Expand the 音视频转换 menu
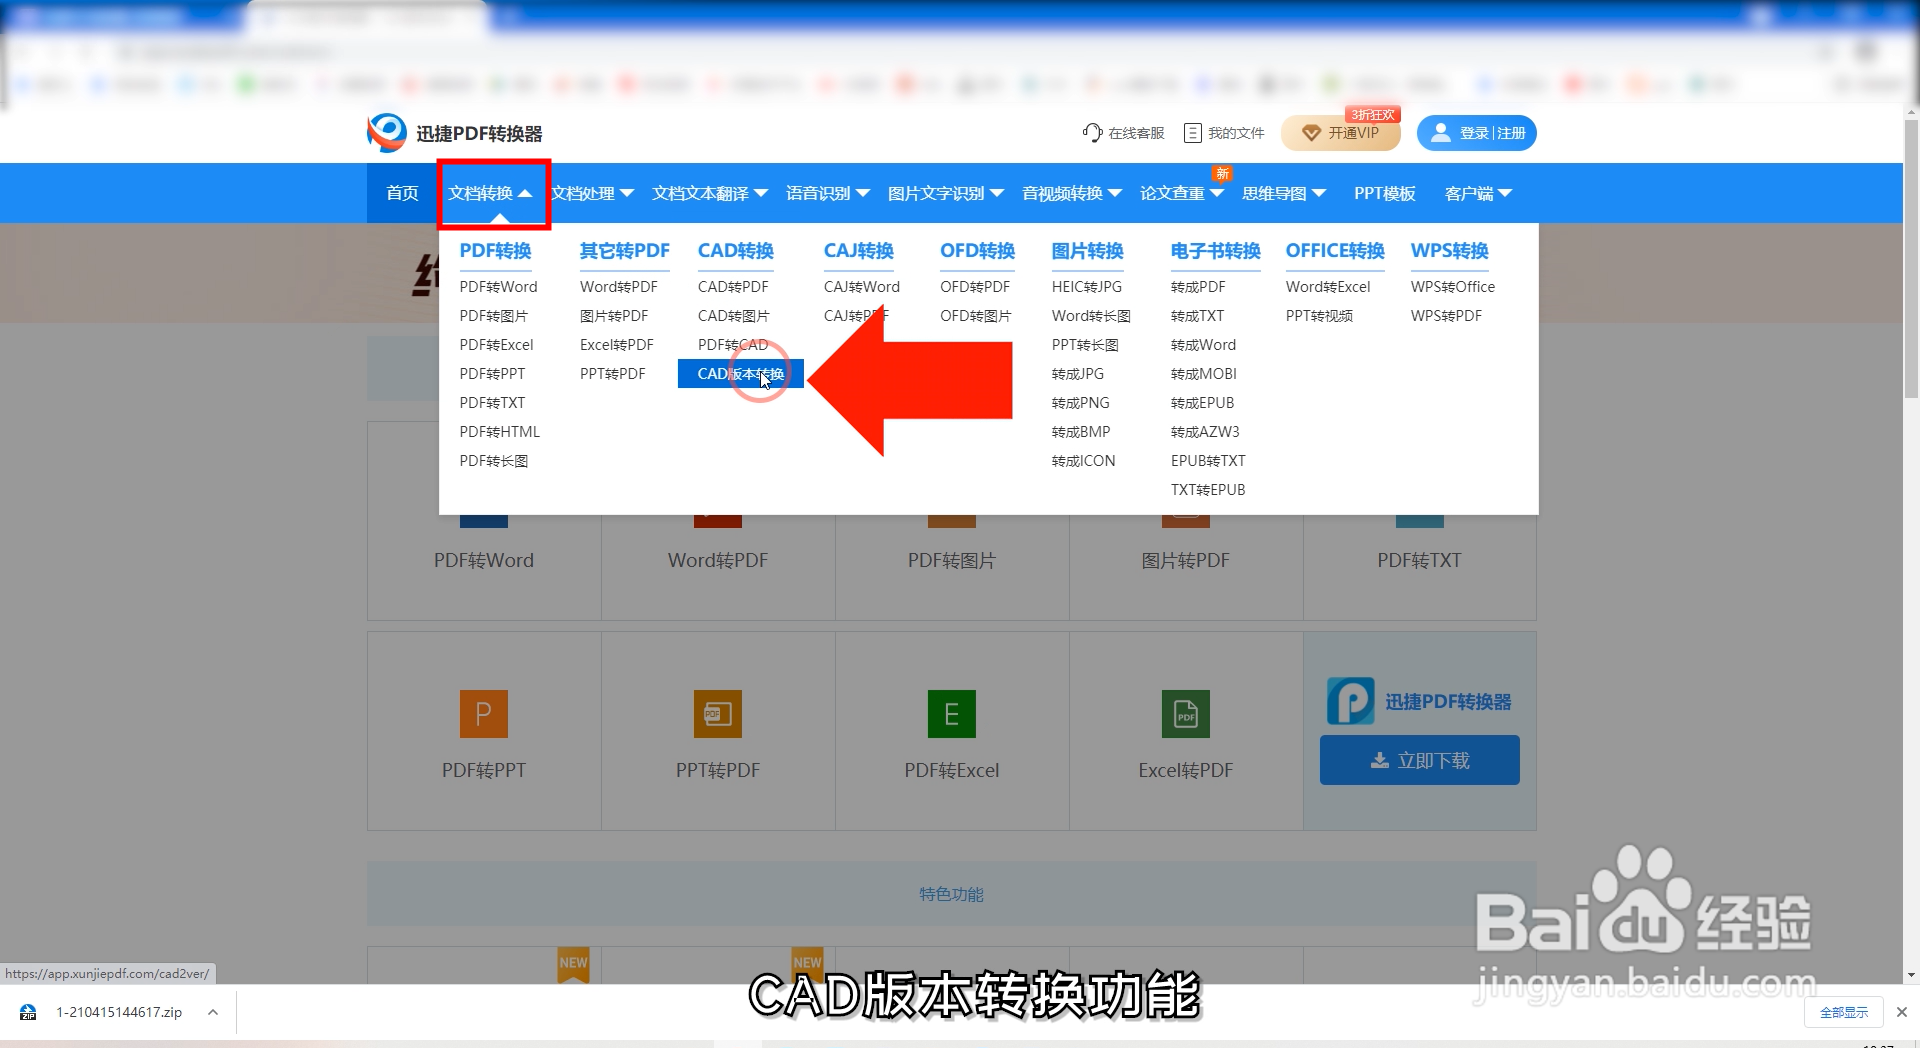The width and height of the screenshot is (1920, 1048). pos(1072,193)
